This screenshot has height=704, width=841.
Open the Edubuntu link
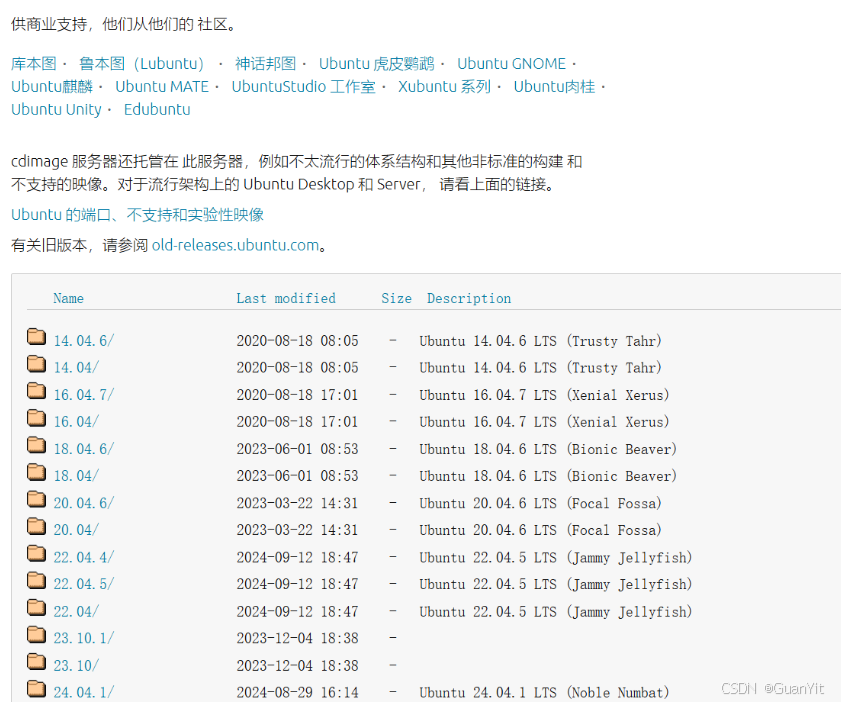point(157,109)
